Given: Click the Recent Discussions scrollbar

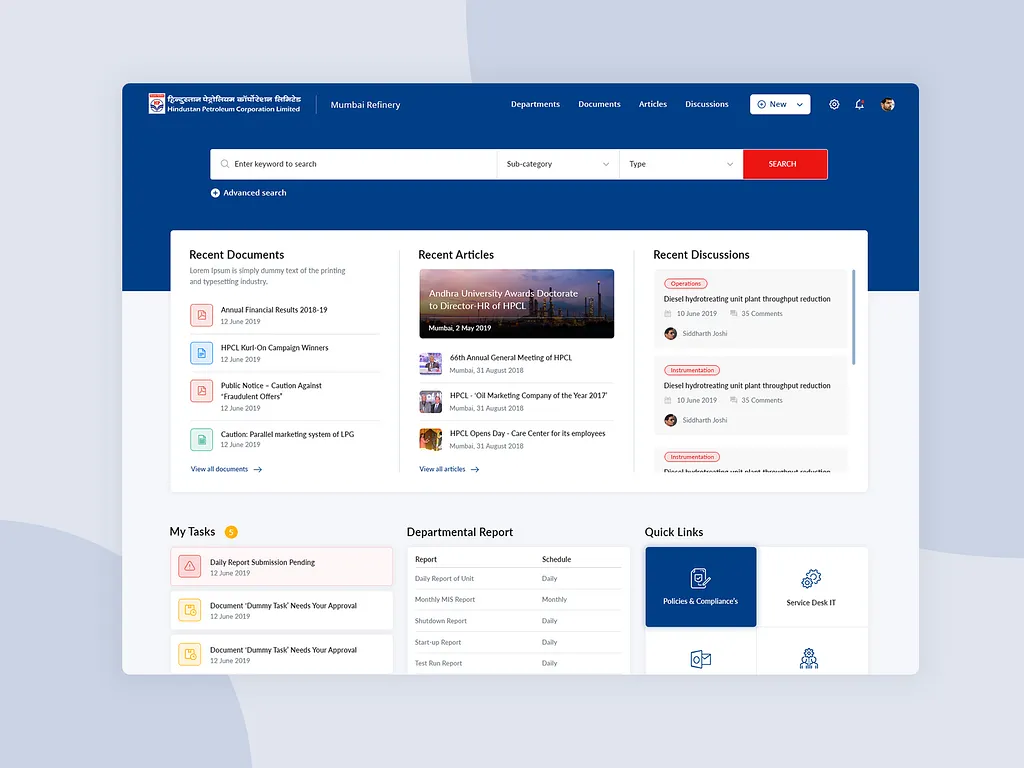Looking at the screenshot, I should point(853,317).
